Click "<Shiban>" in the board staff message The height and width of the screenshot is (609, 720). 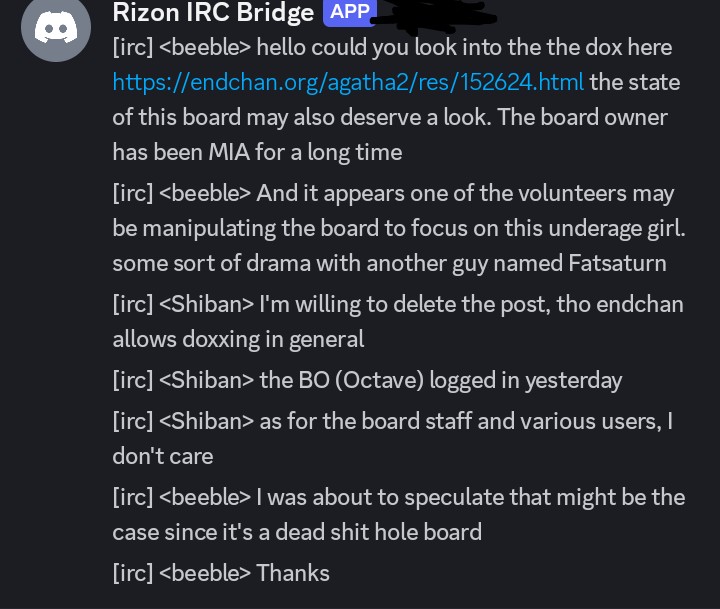coord(206,421)
